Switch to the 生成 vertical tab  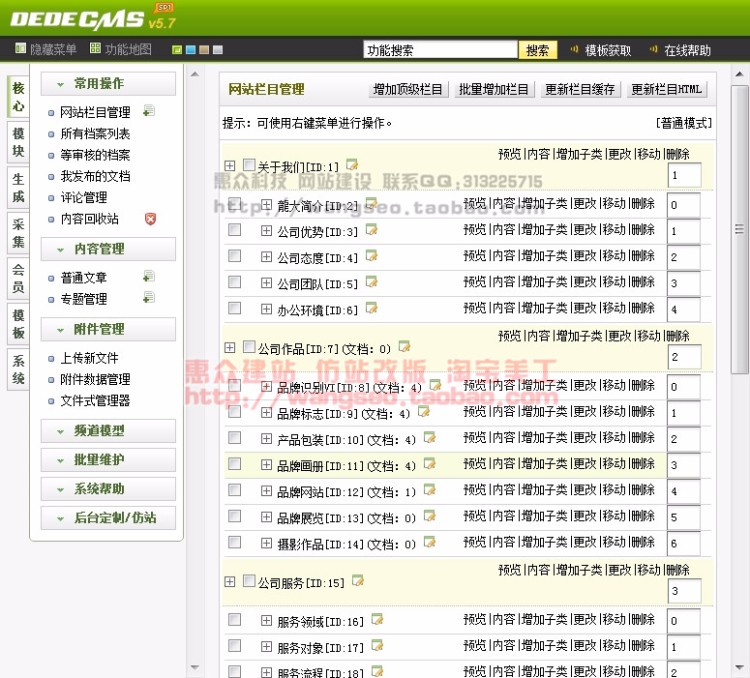coord(18,188)
